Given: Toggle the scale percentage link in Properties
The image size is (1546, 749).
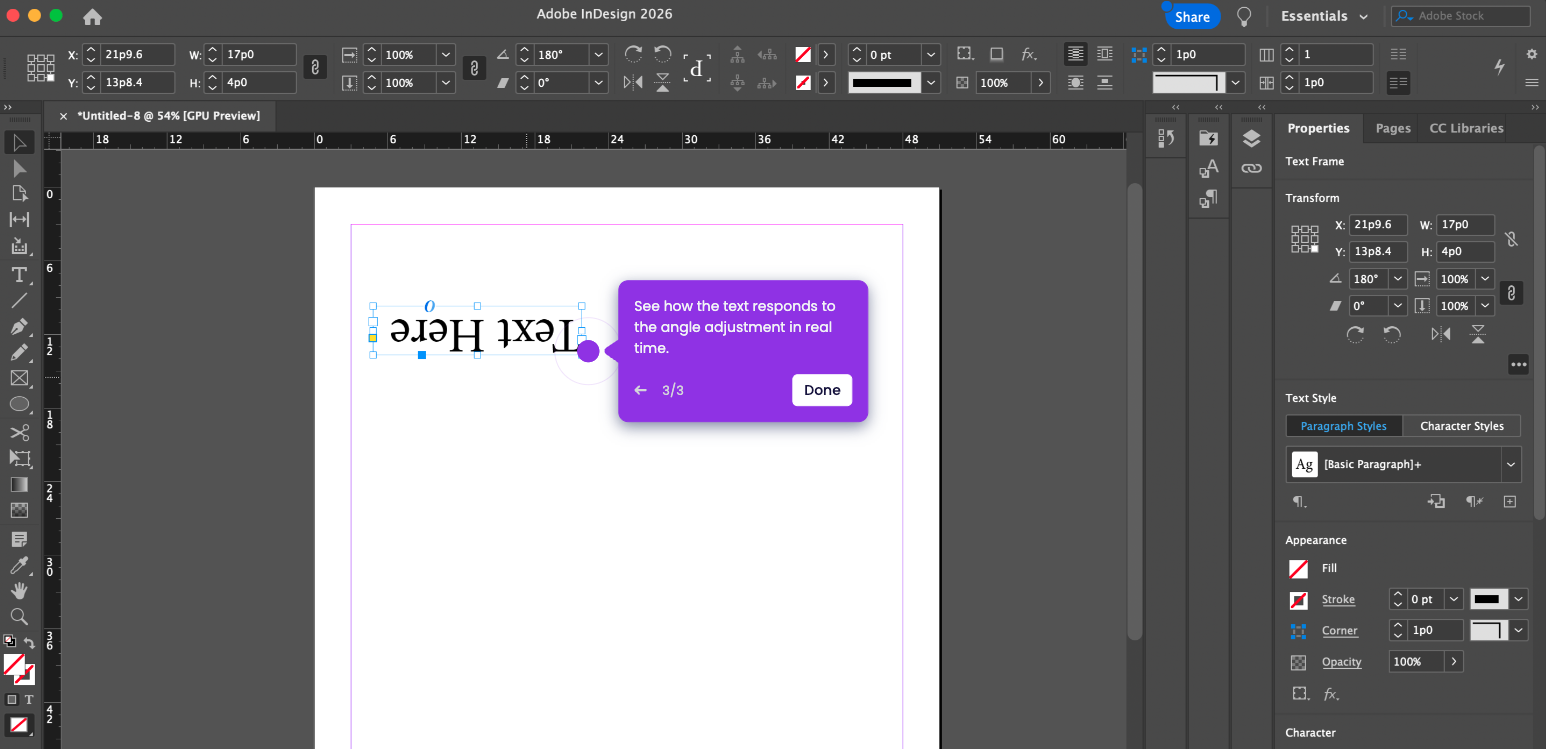Looking at the screenshot, I should tap(1511, 293).
